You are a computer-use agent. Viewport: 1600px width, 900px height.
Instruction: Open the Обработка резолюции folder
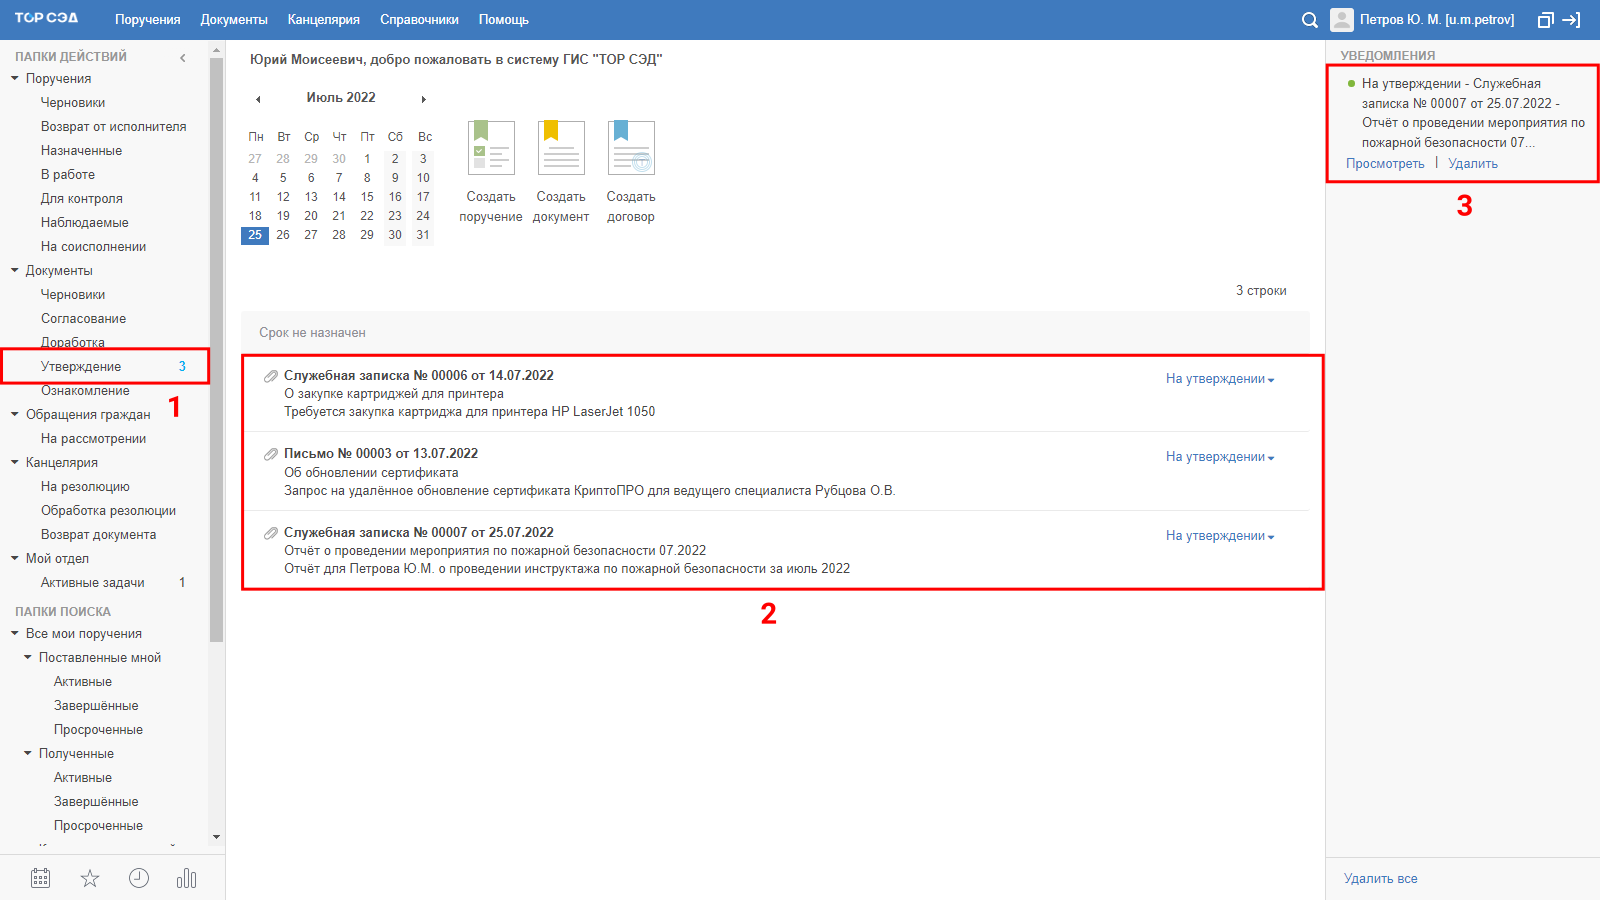pos(108,511)
